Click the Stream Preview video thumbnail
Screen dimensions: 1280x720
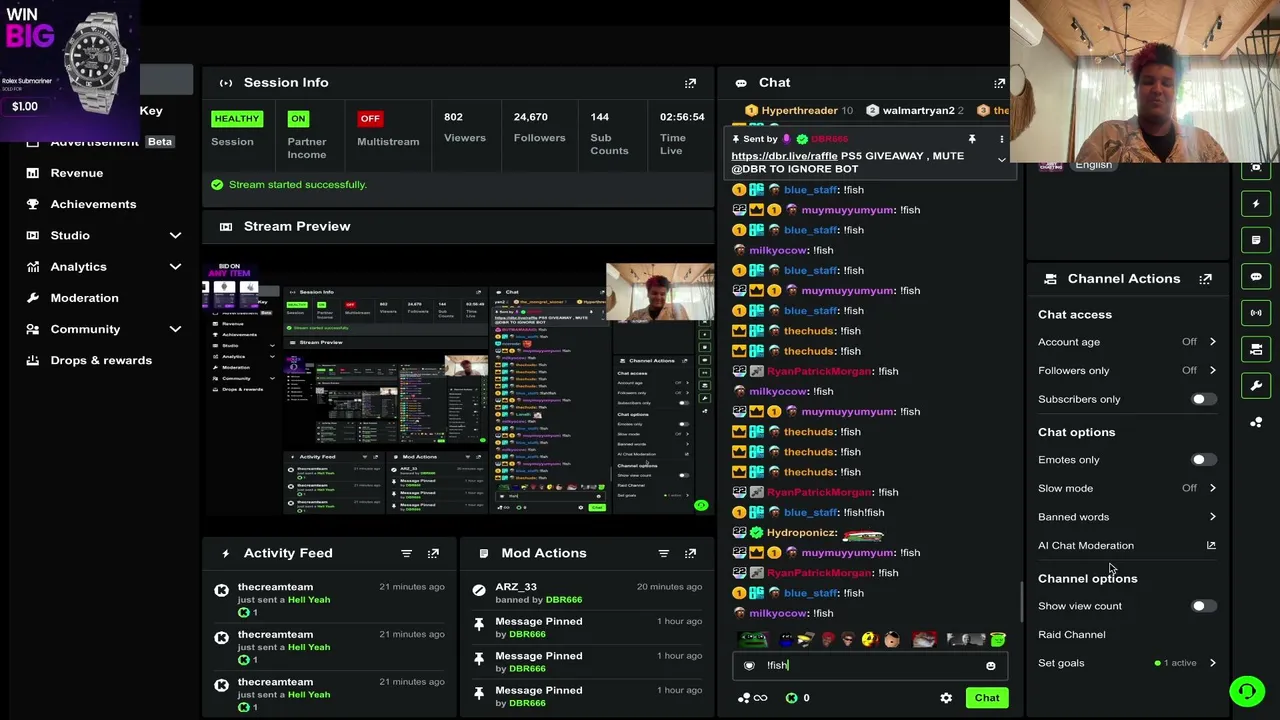point(459,388)
